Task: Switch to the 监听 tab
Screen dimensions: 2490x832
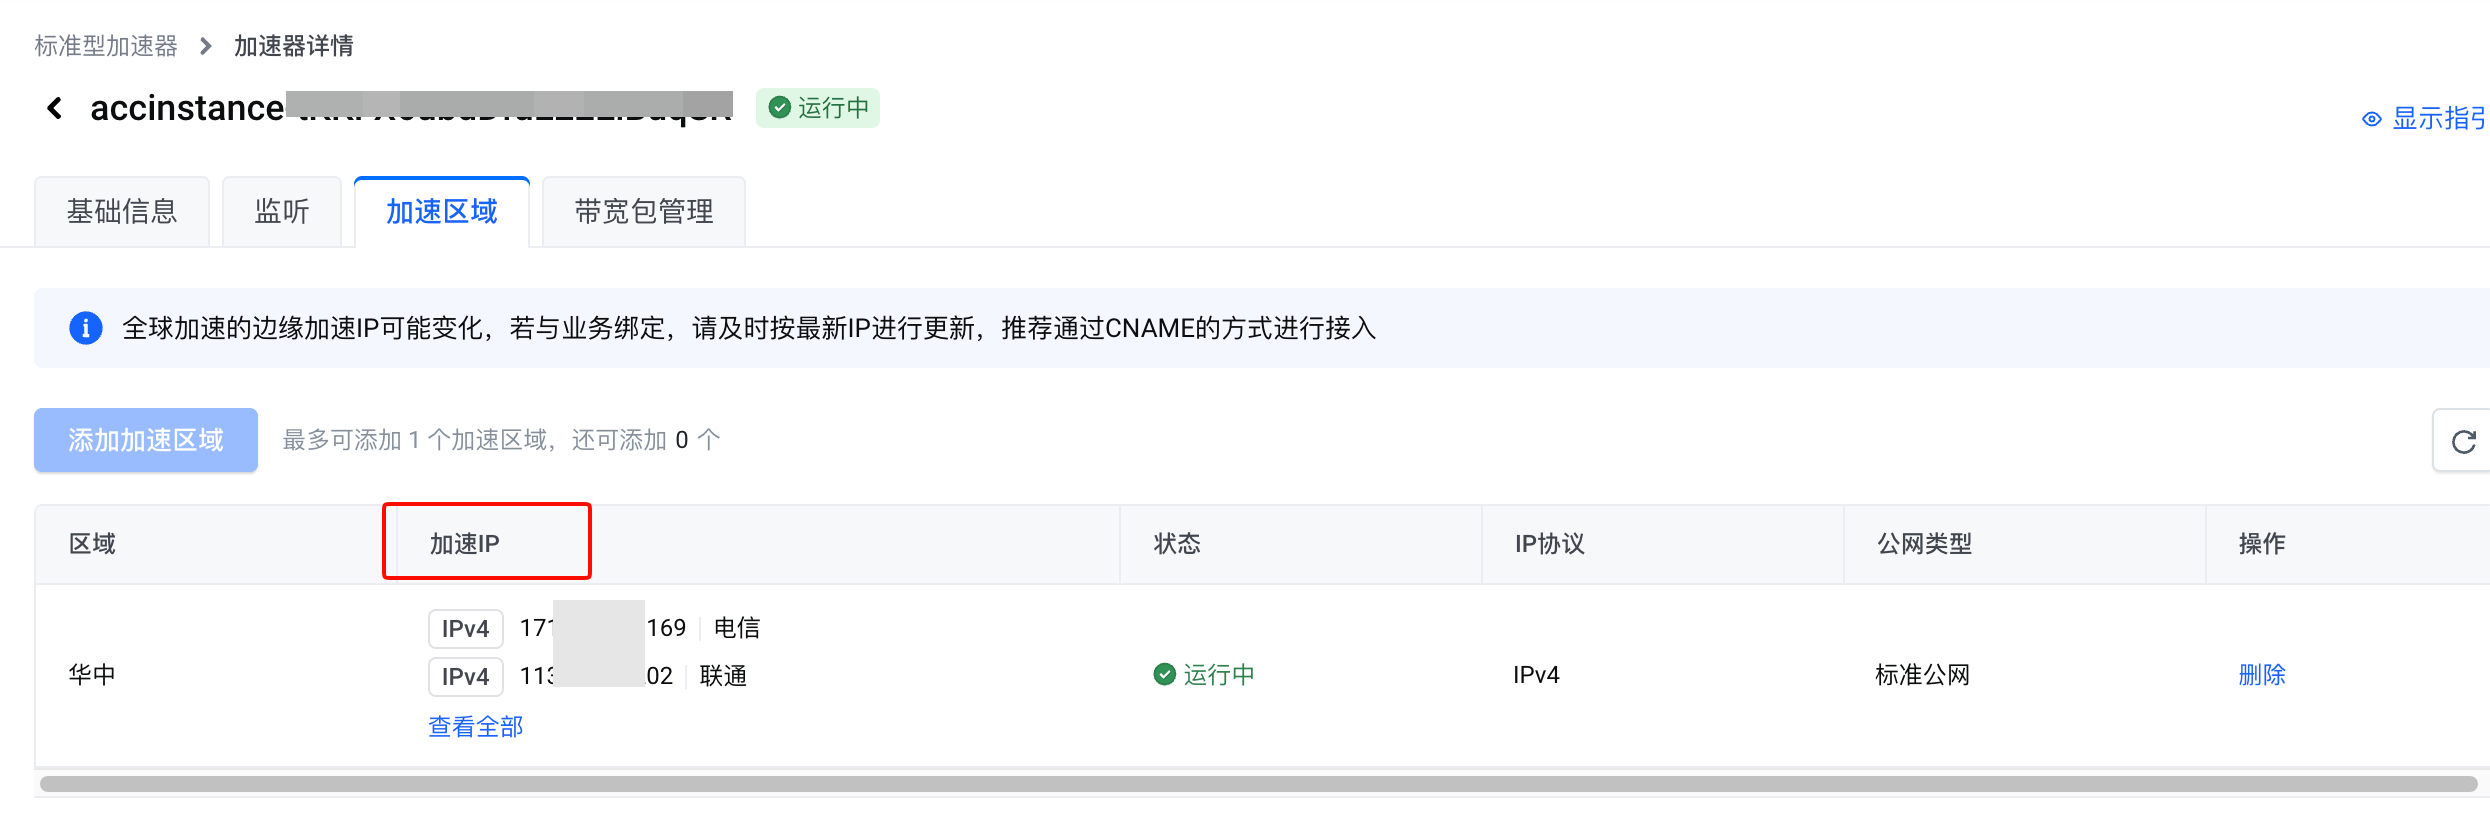Action: [282, 212]
